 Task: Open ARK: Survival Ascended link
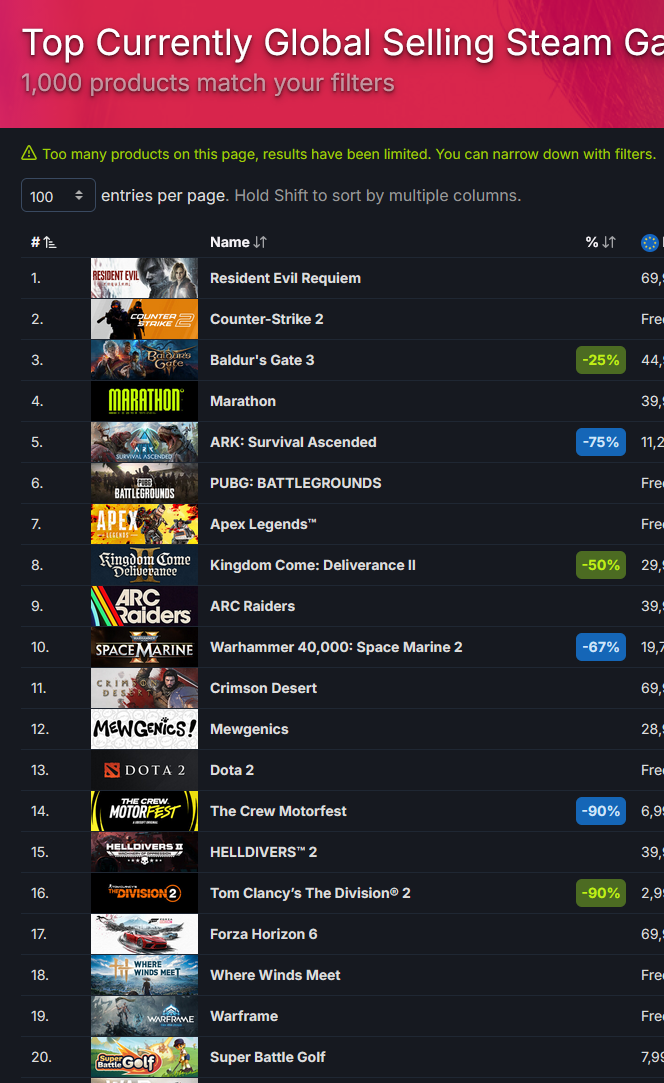293,442
